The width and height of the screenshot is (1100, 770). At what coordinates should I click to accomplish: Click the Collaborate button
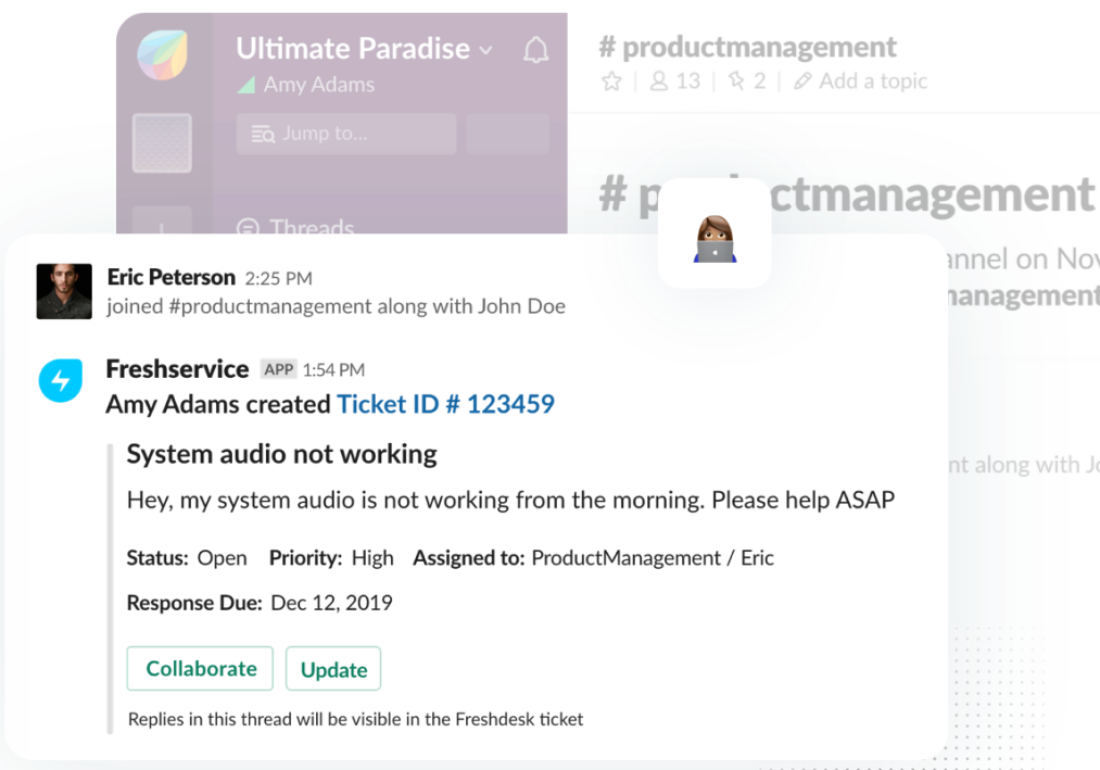pyautogui.click(x=199, y=668)
